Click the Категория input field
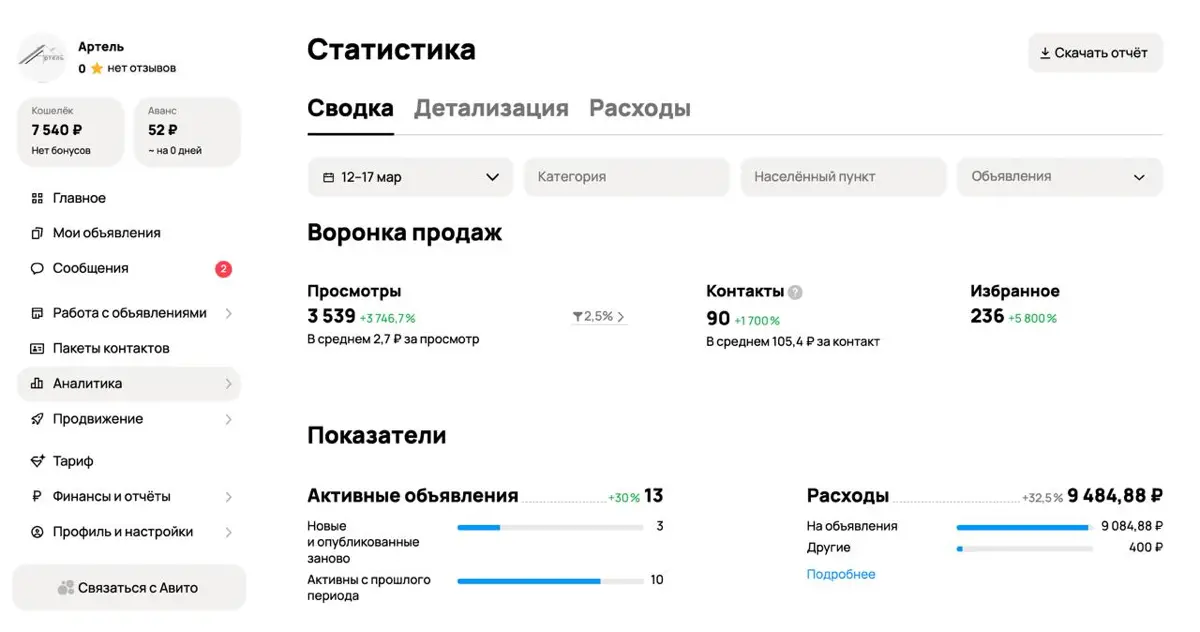 pos(627,177)
